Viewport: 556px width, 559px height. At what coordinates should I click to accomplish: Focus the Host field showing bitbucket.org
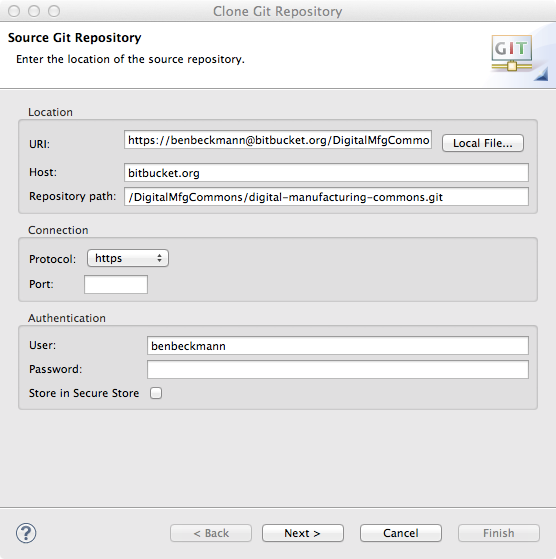pos(326,173)
